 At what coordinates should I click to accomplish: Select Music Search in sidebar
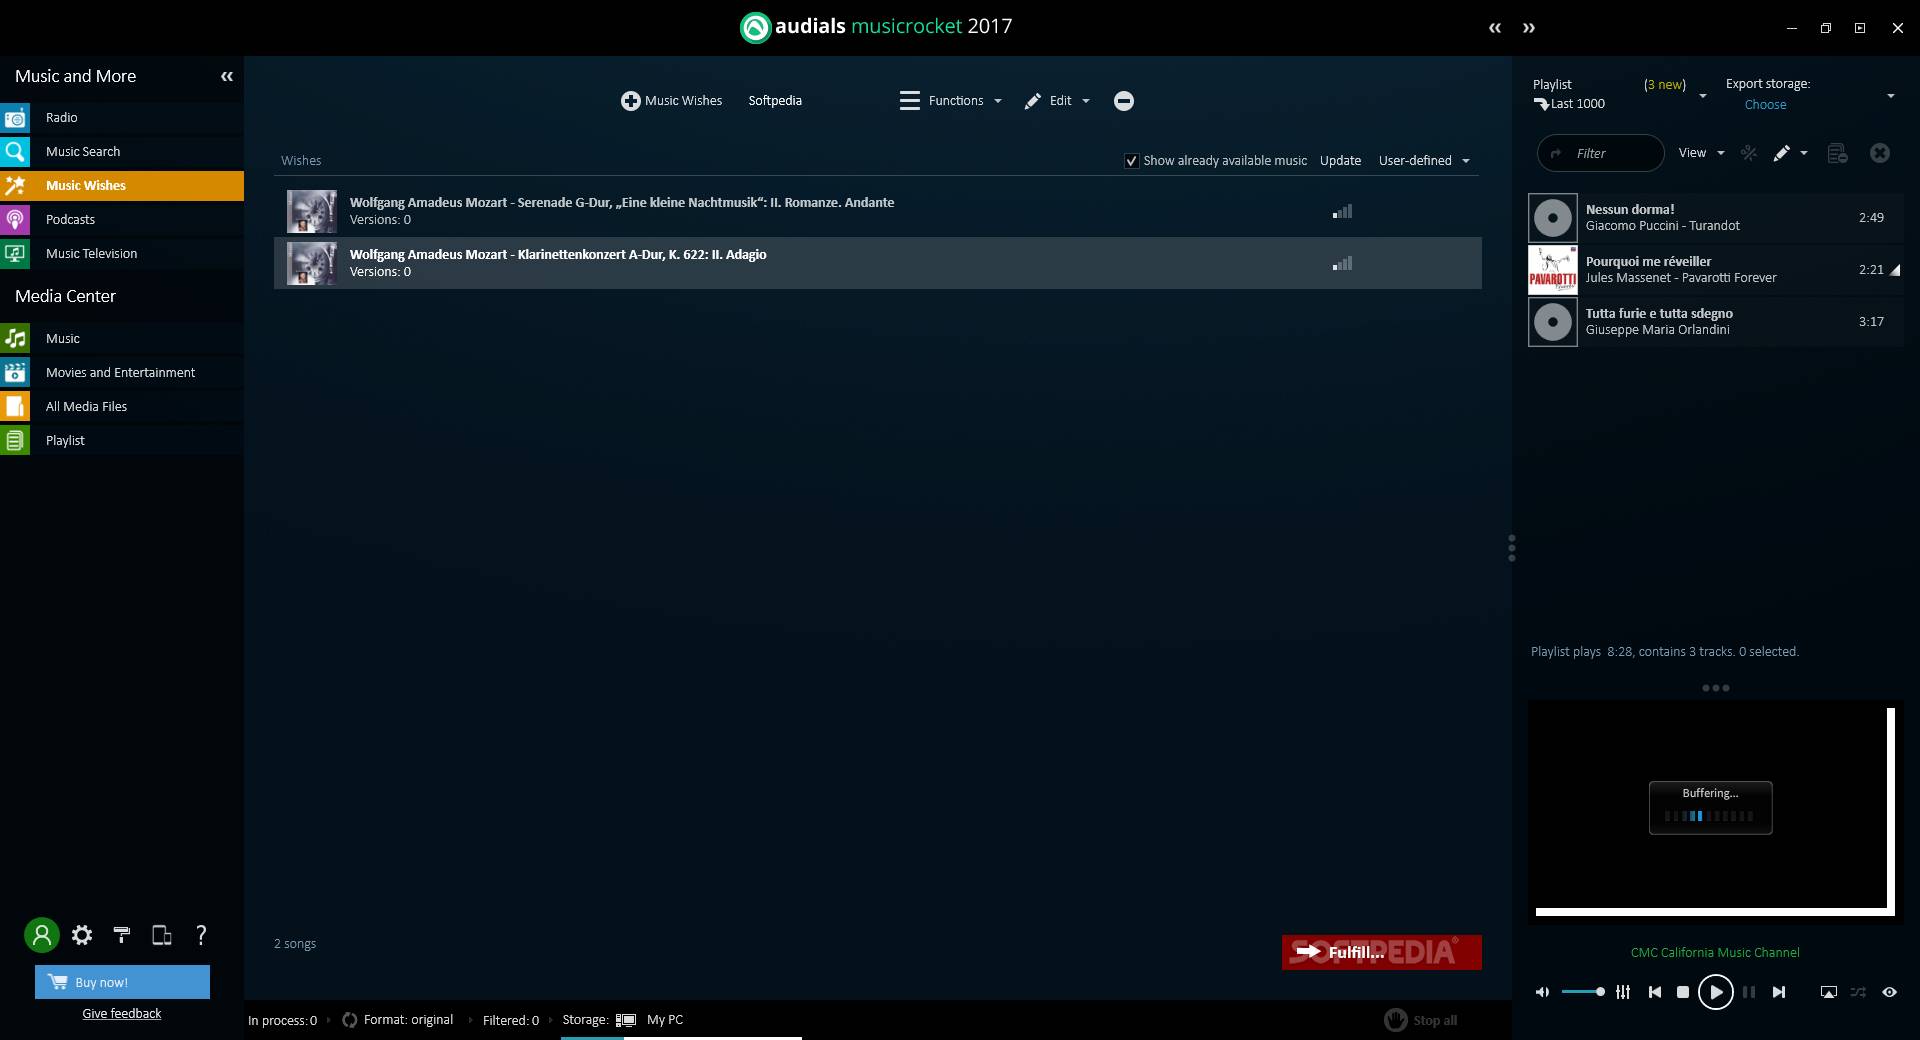122,152
